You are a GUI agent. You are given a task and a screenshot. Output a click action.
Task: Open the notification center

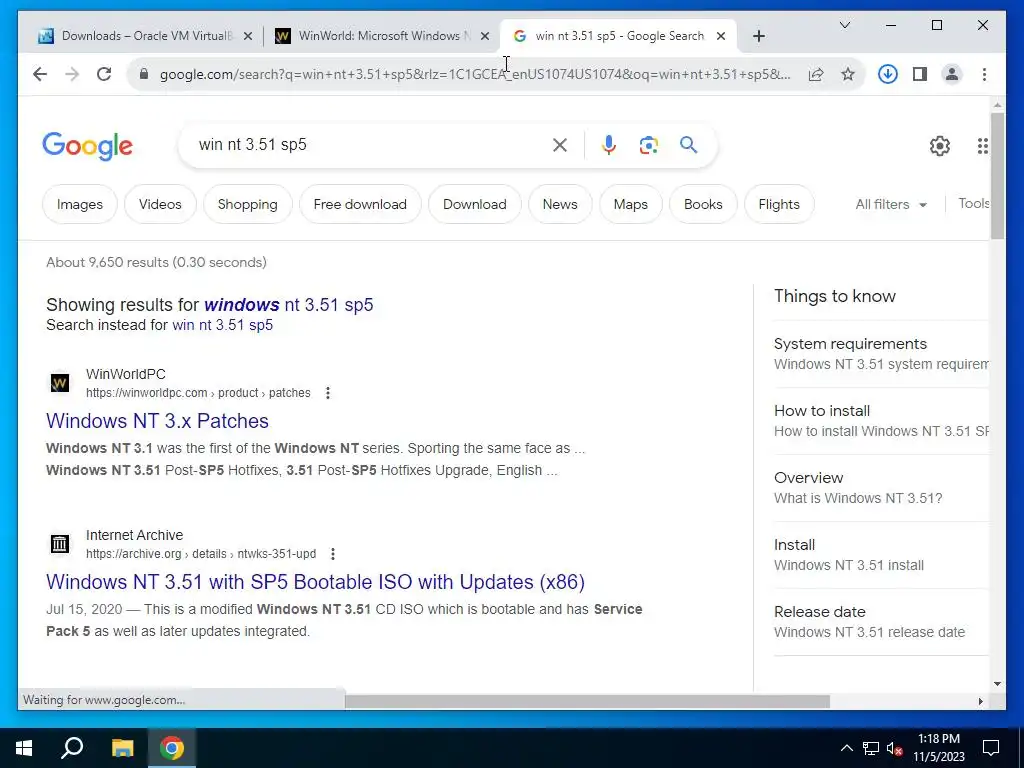coord(991,748)
